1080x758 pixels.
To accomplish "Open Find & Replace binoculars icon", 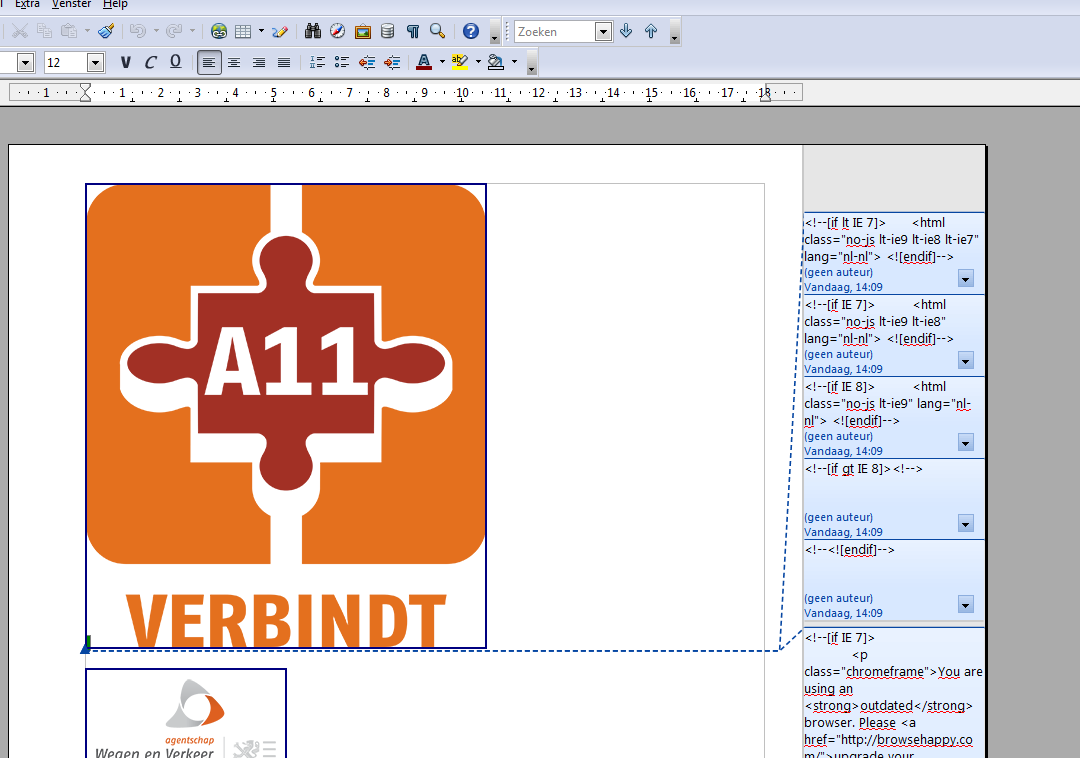I will coord(313,32).
